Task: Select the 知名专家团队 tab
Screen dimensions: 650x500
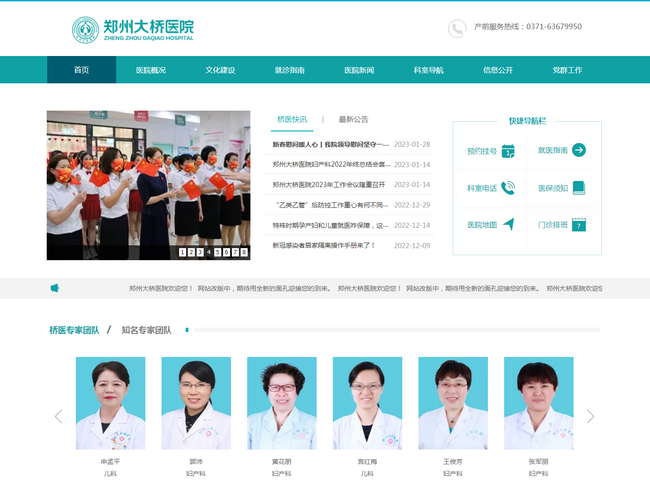Action: click(x=146, y=329)
